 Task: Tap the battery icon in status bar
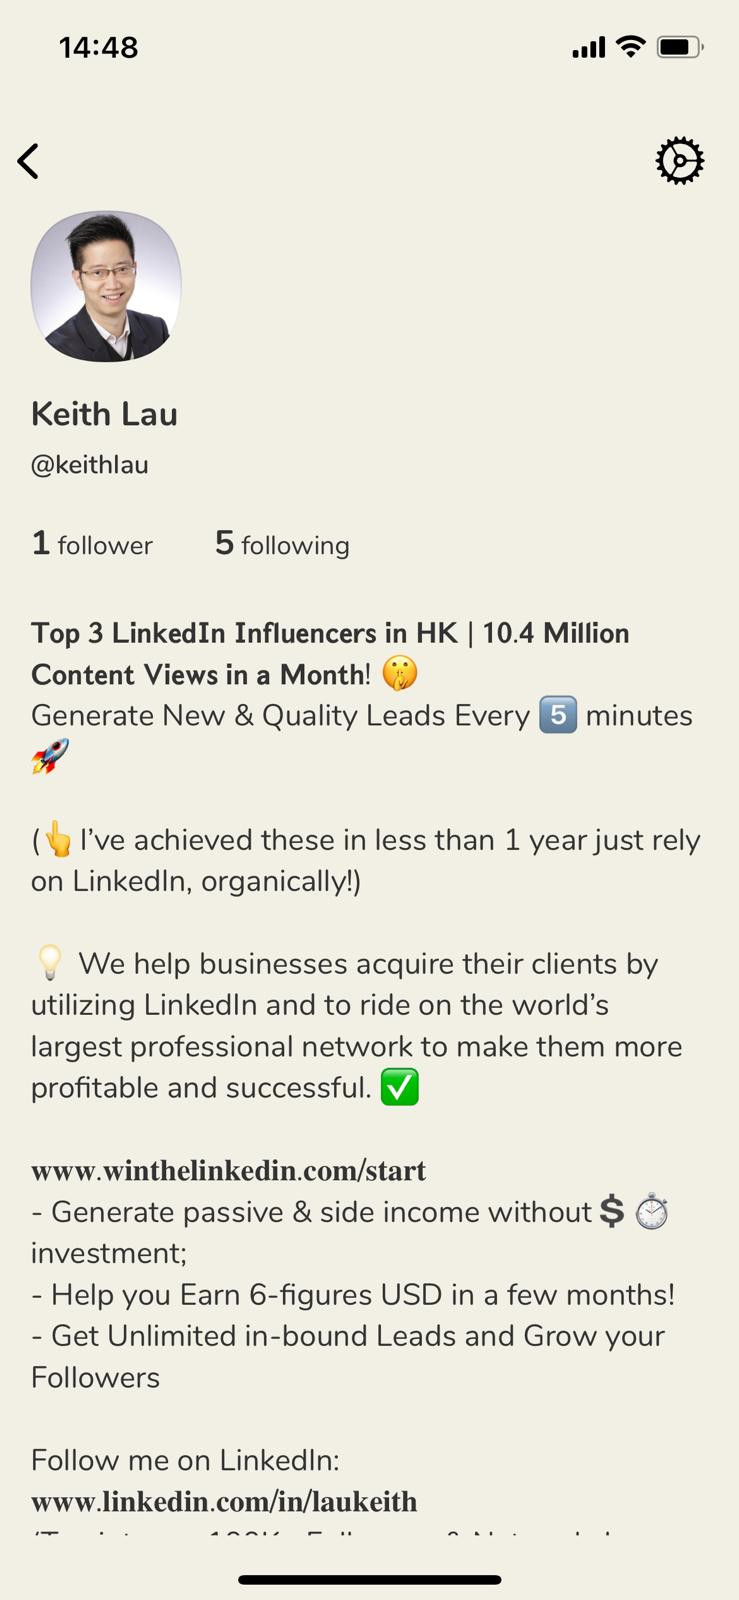[680, 47]
